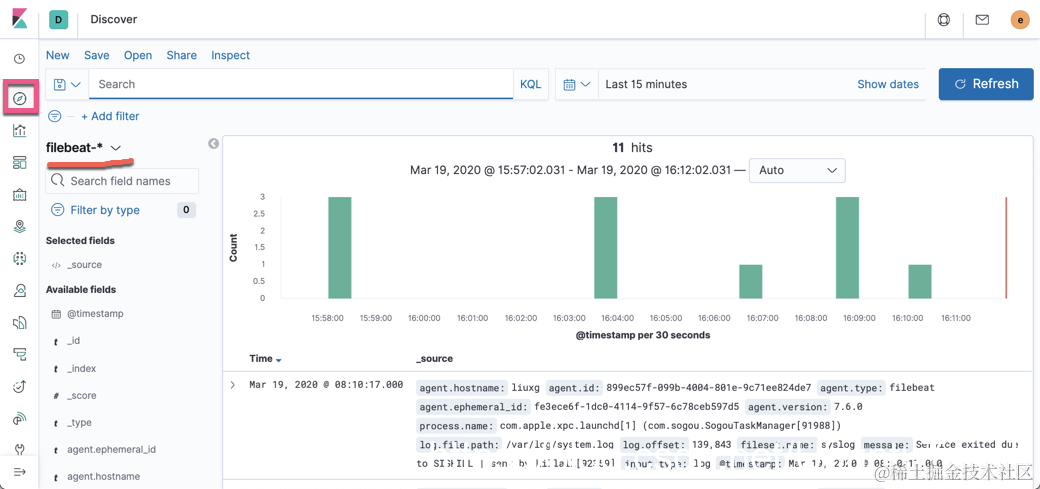Viewport: 1040px width, 489px height.
Task: Click histogram bar near 16:10:00
Action: click(x=920, y=281)
